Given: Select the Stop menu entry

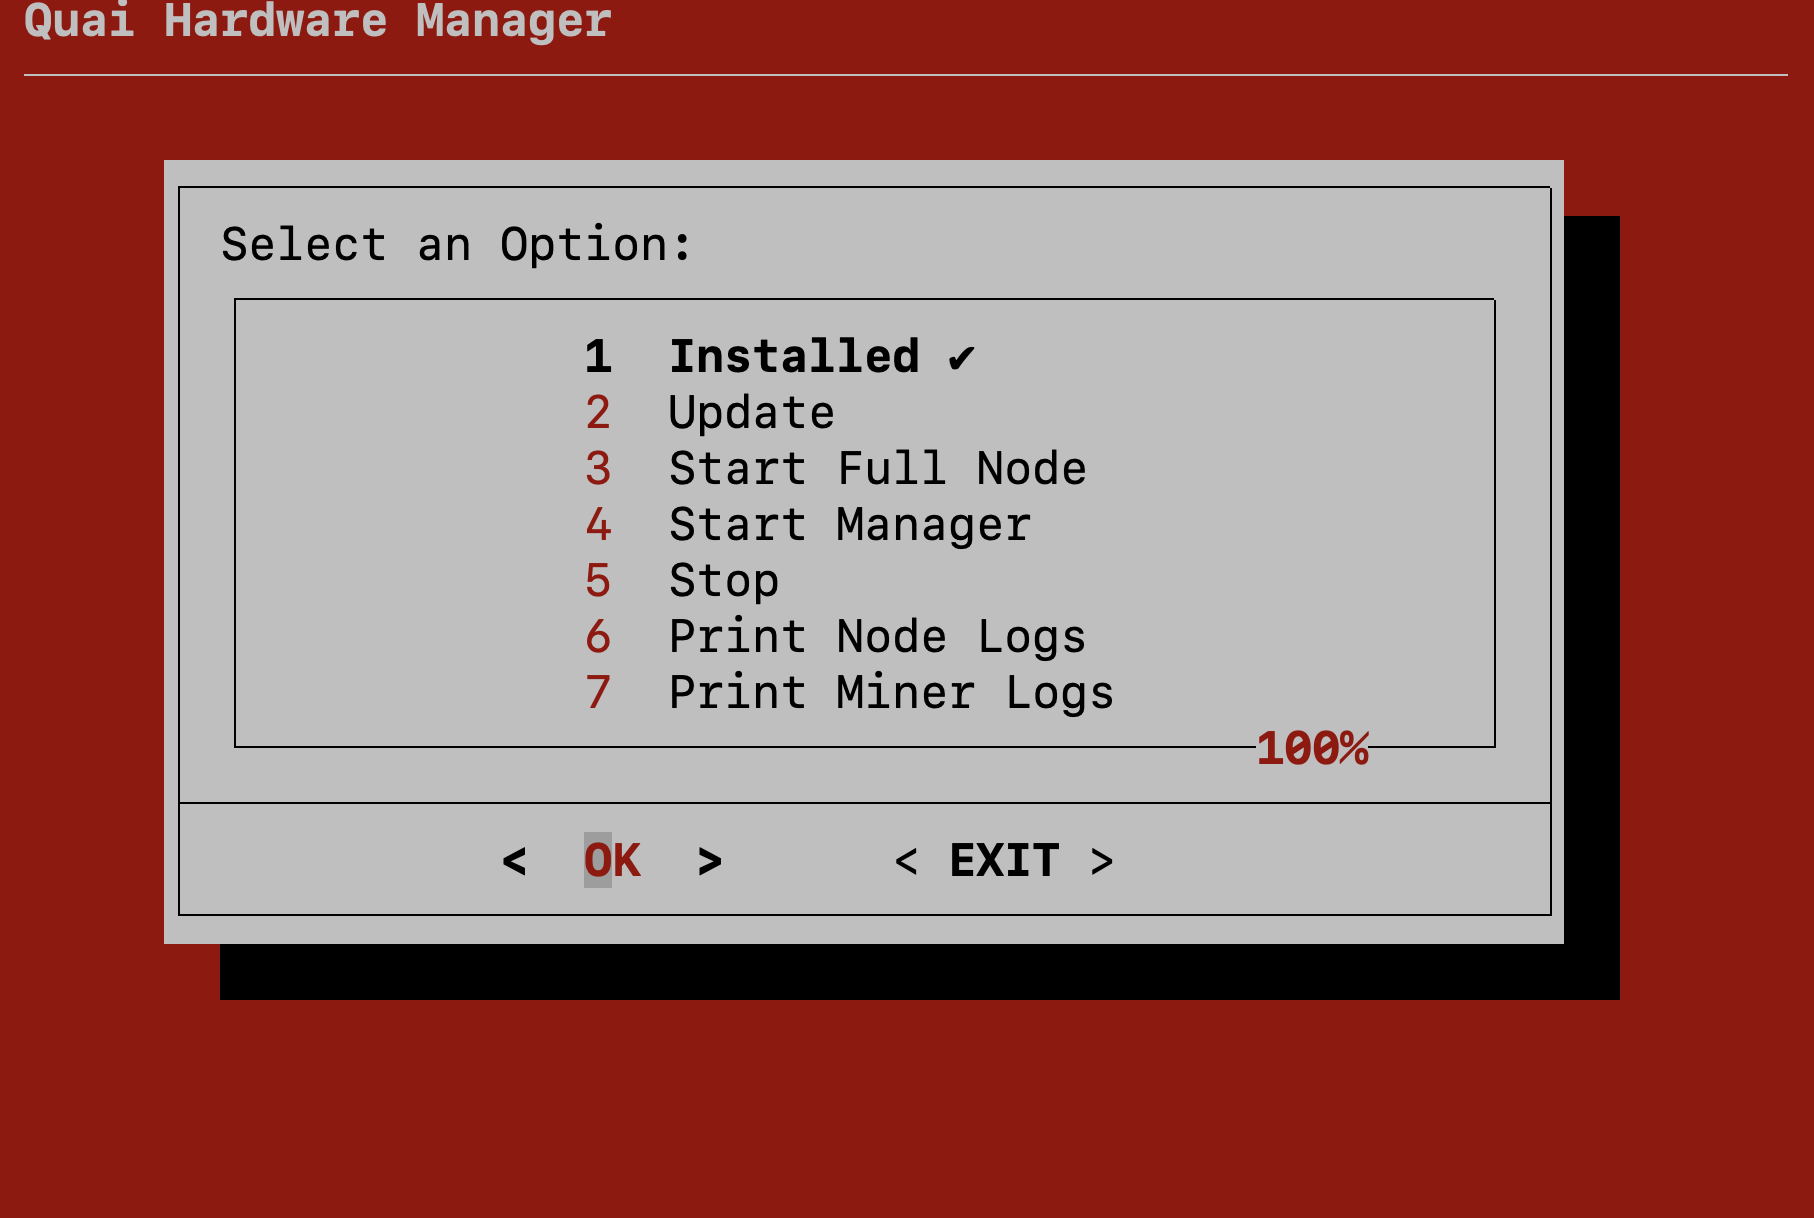Looking at the screenshot, I should (682, 581).
